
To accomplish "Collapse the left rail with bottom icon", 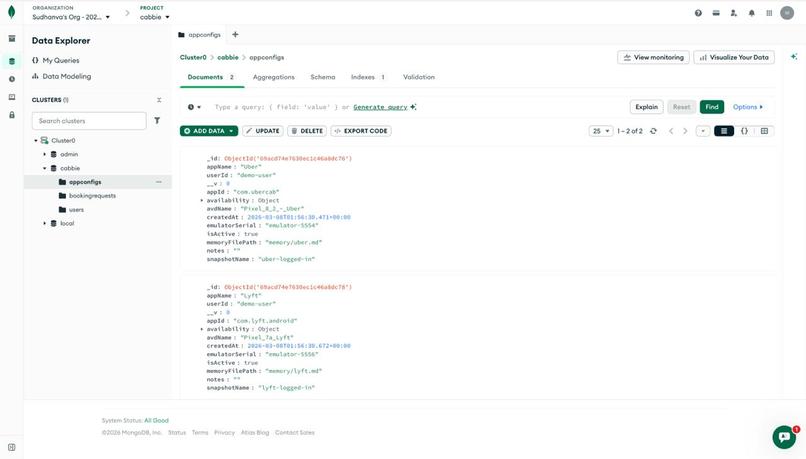I will [12, 447].
